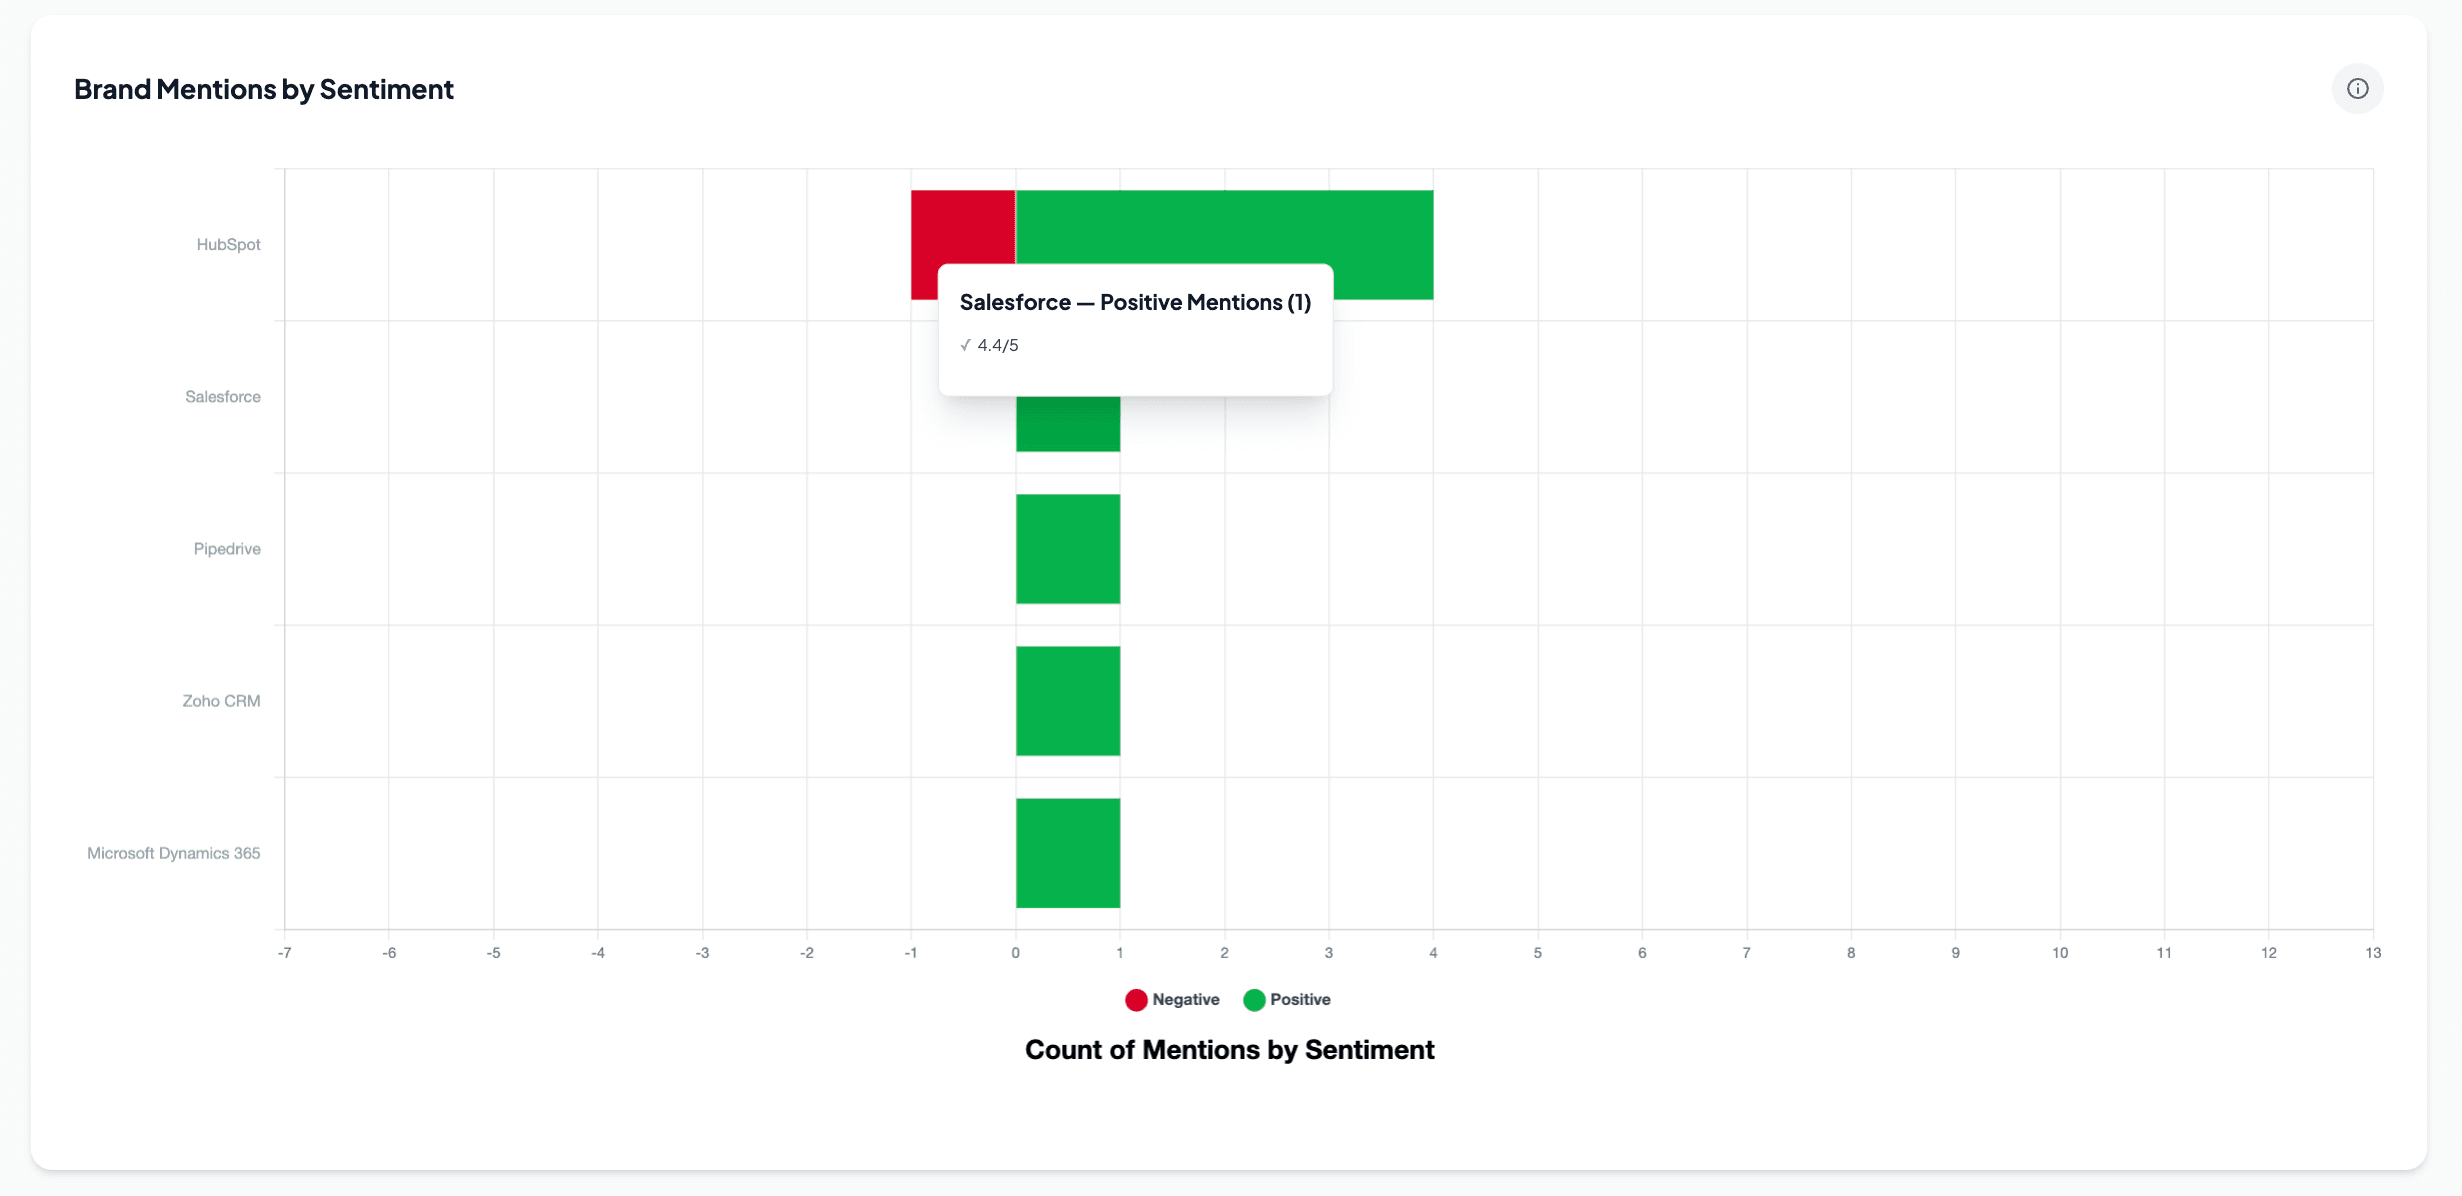Click the Brand Mentions by Sentiment title
The height and width of the screenshot is (1196, 2462).
pos(264,89)
